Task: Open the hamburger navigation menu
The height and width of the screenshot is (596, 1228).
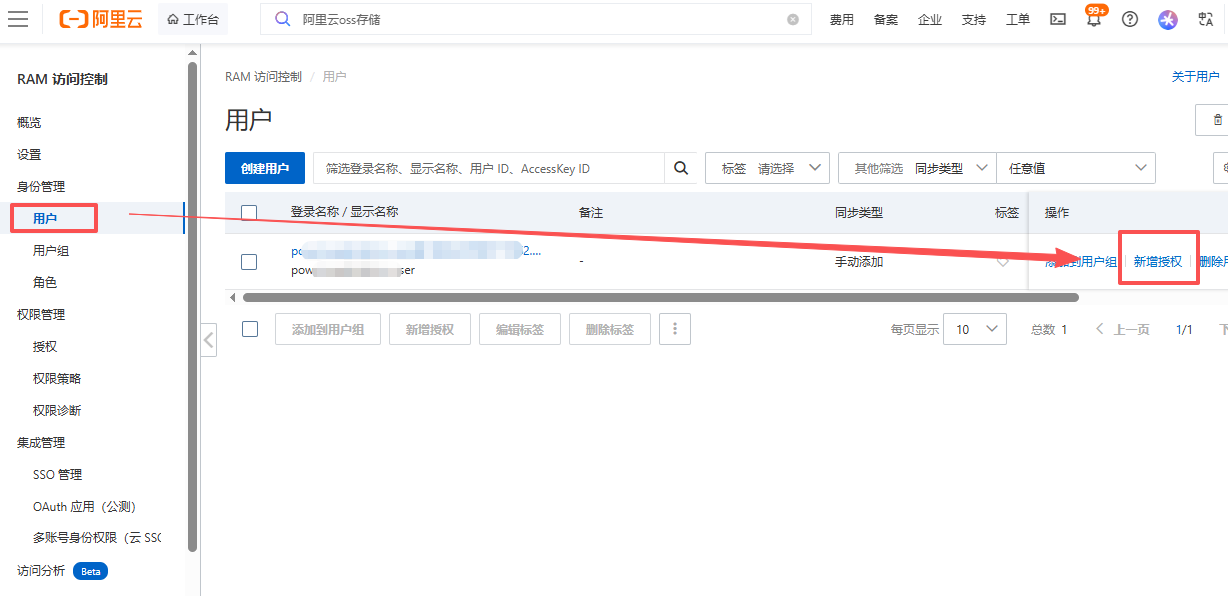Action: tap(18, 19)
